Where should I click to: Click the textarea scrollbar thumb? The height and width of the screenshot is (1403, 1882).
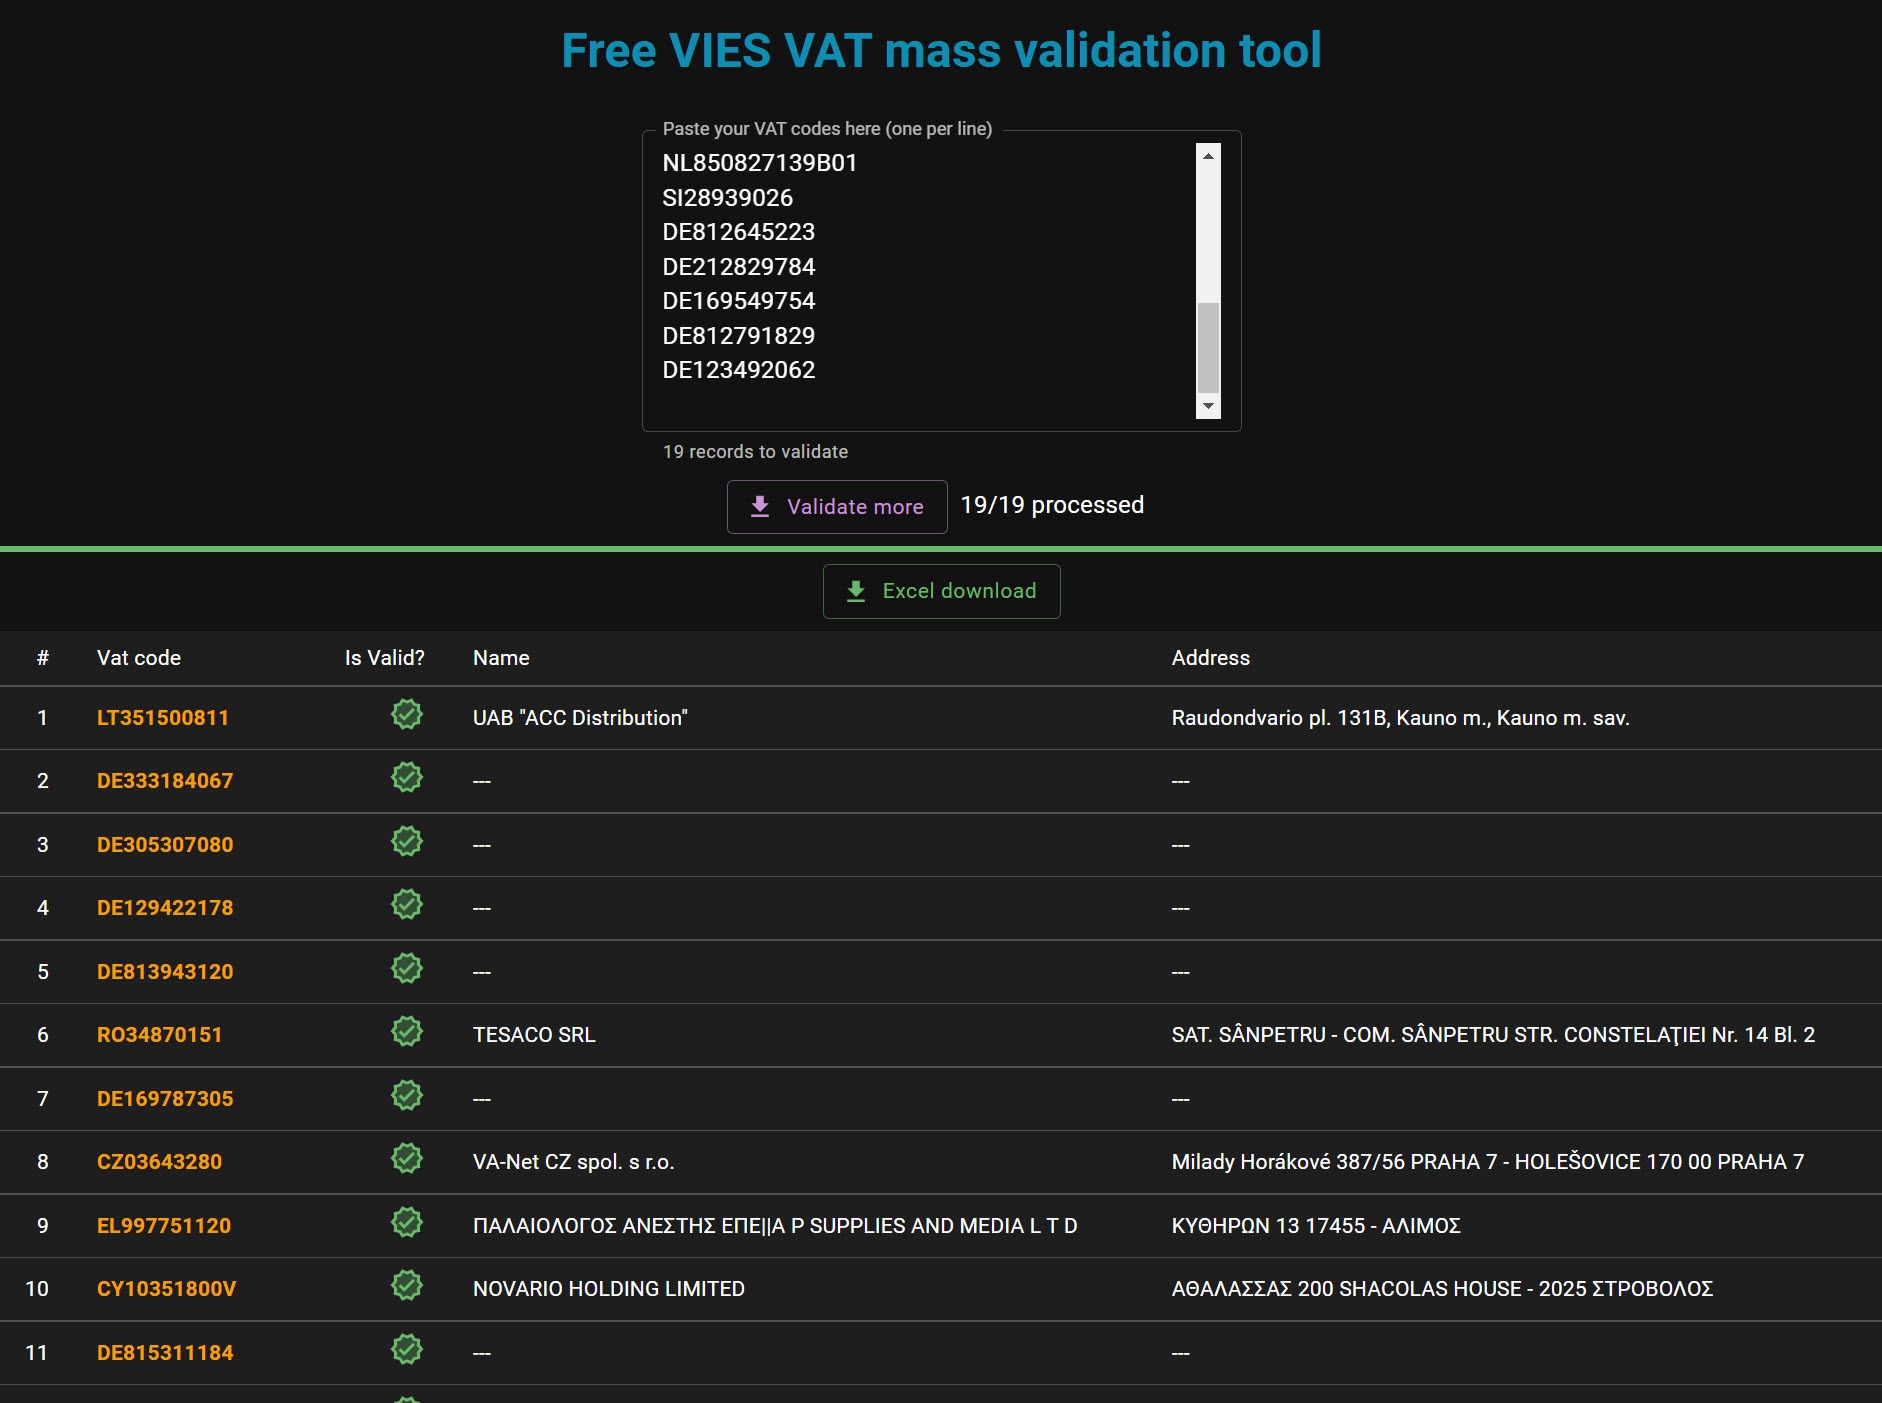[x=1208, y=347]
